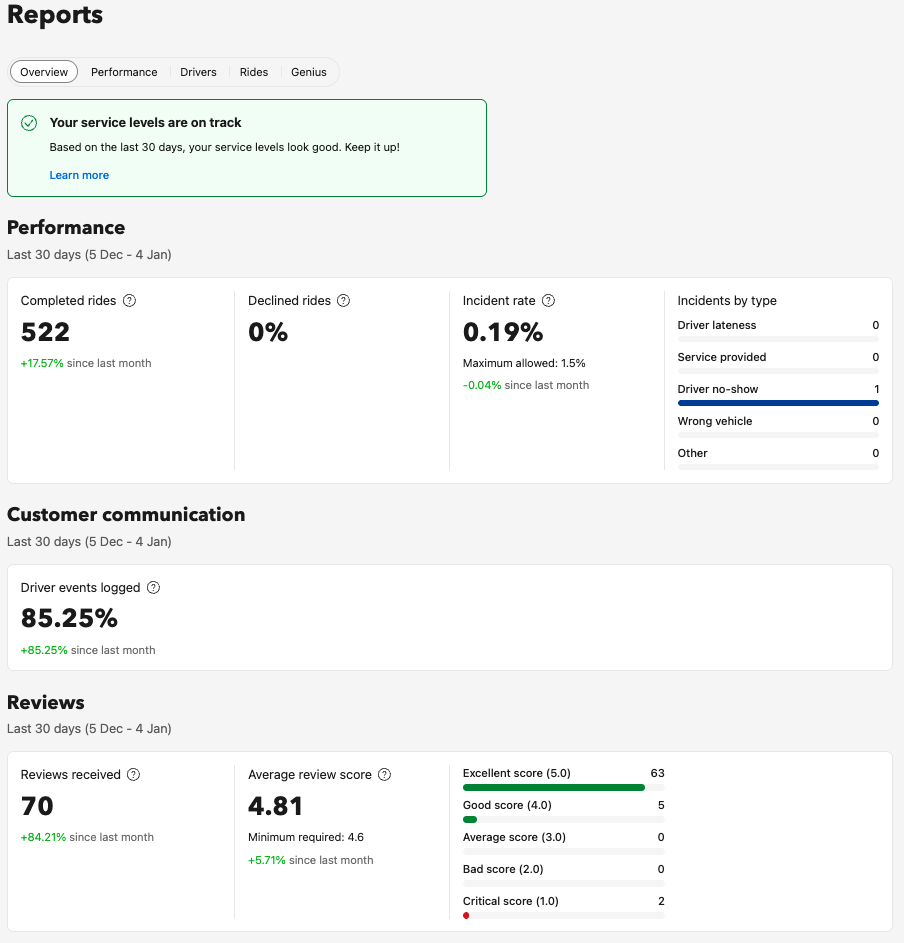Show help for Driver events logged
The image size is (904, 943).
153,588
